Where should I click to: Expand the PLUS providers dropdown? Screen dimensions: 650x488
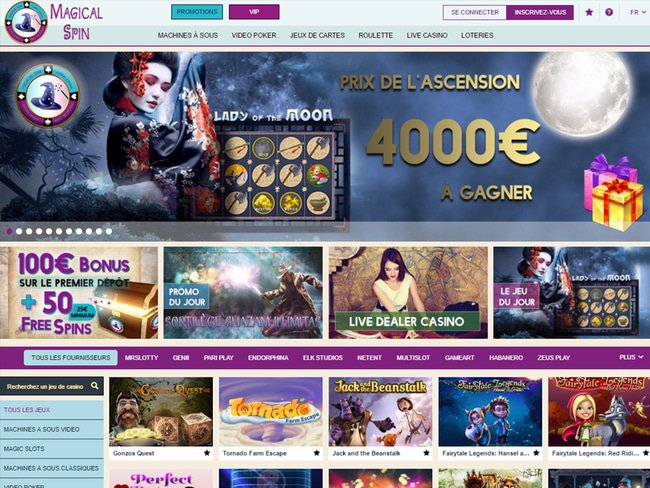coord(631,357)
